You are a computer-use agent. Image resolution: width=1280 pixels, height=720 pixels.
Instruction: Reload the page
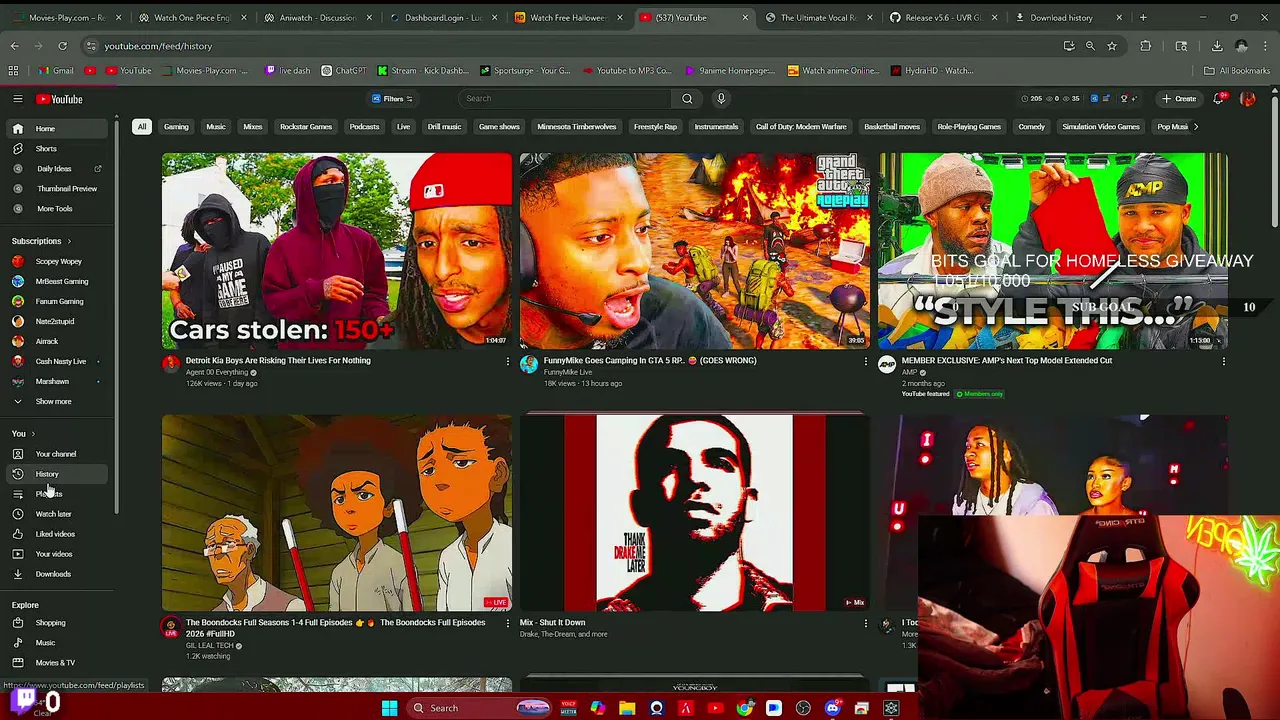pyautogui.click(x=62, y=46)
